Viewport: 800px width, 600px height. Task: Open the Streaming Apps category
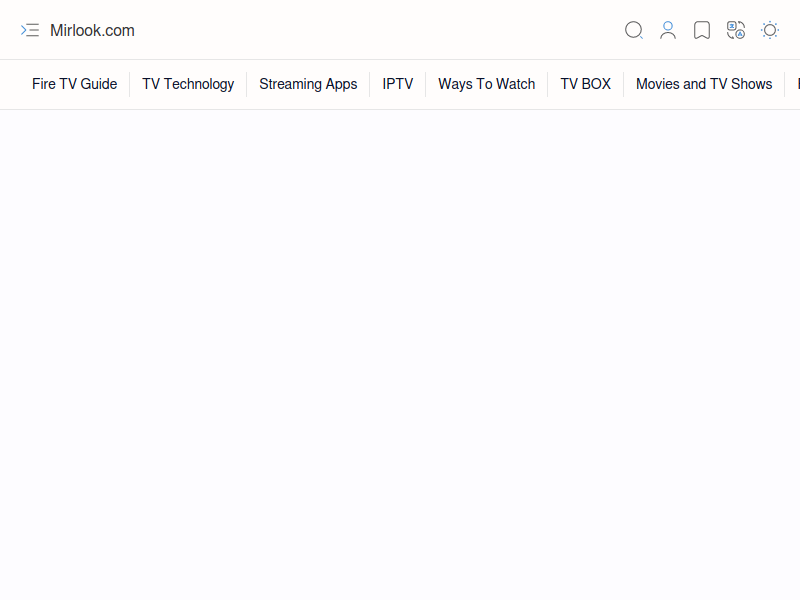[308, 84]
